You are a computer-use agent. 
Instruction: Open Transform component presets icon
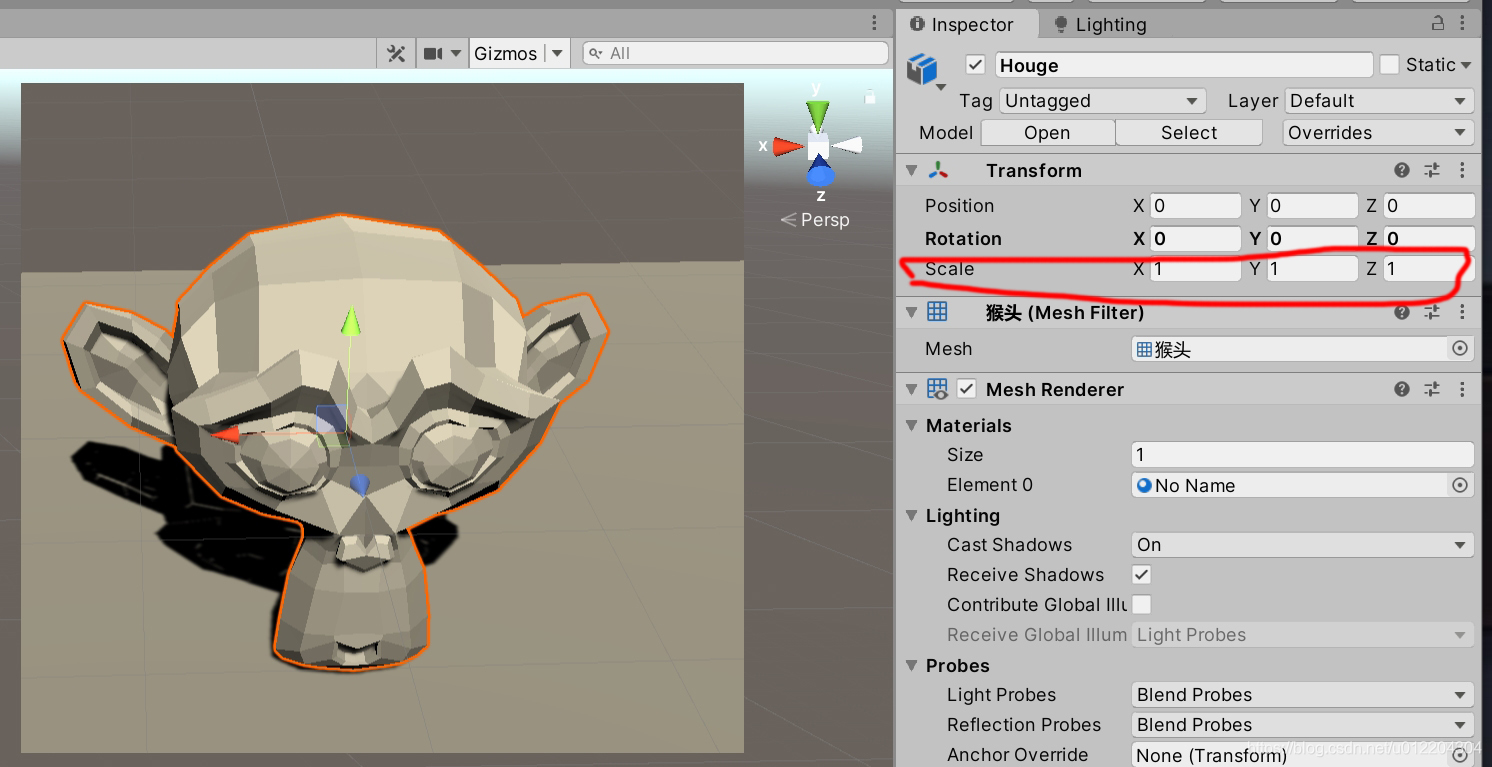pyautogui.click(x=1432, y=170)
